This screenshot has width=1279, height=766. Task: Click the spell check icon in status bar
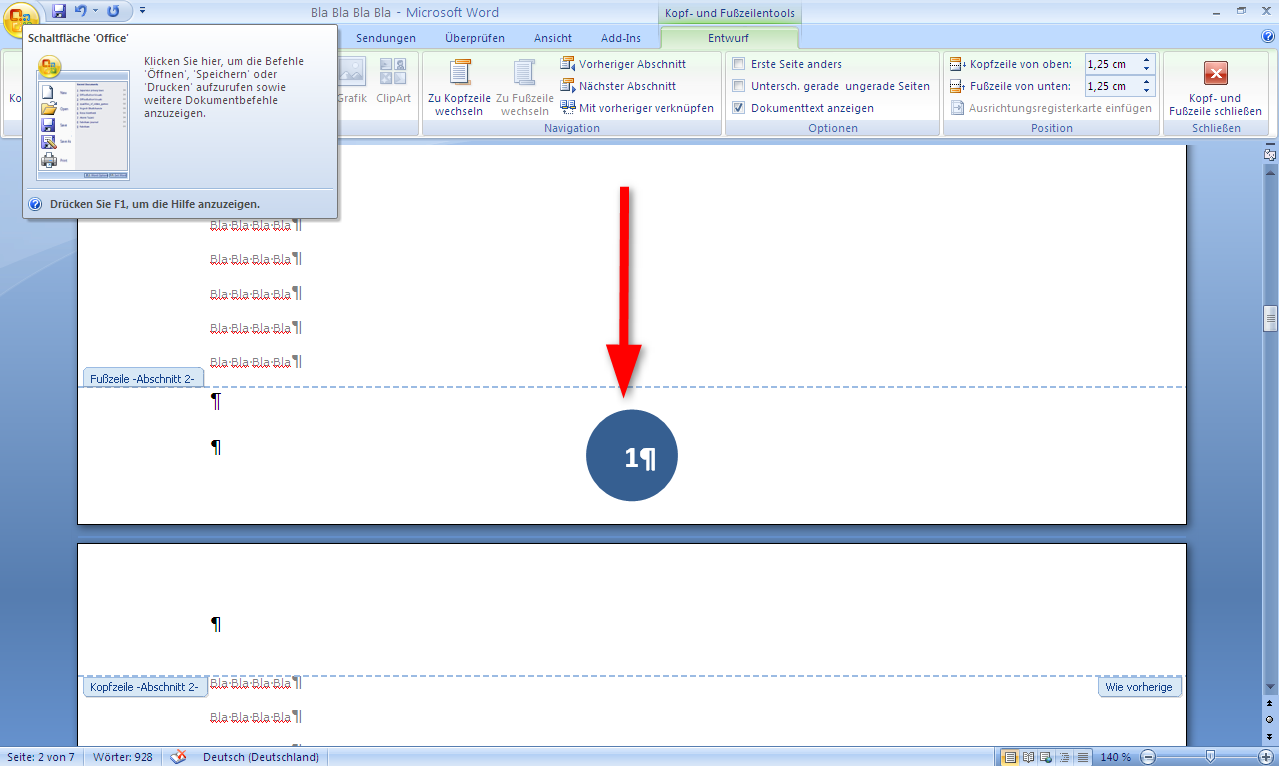179,757
